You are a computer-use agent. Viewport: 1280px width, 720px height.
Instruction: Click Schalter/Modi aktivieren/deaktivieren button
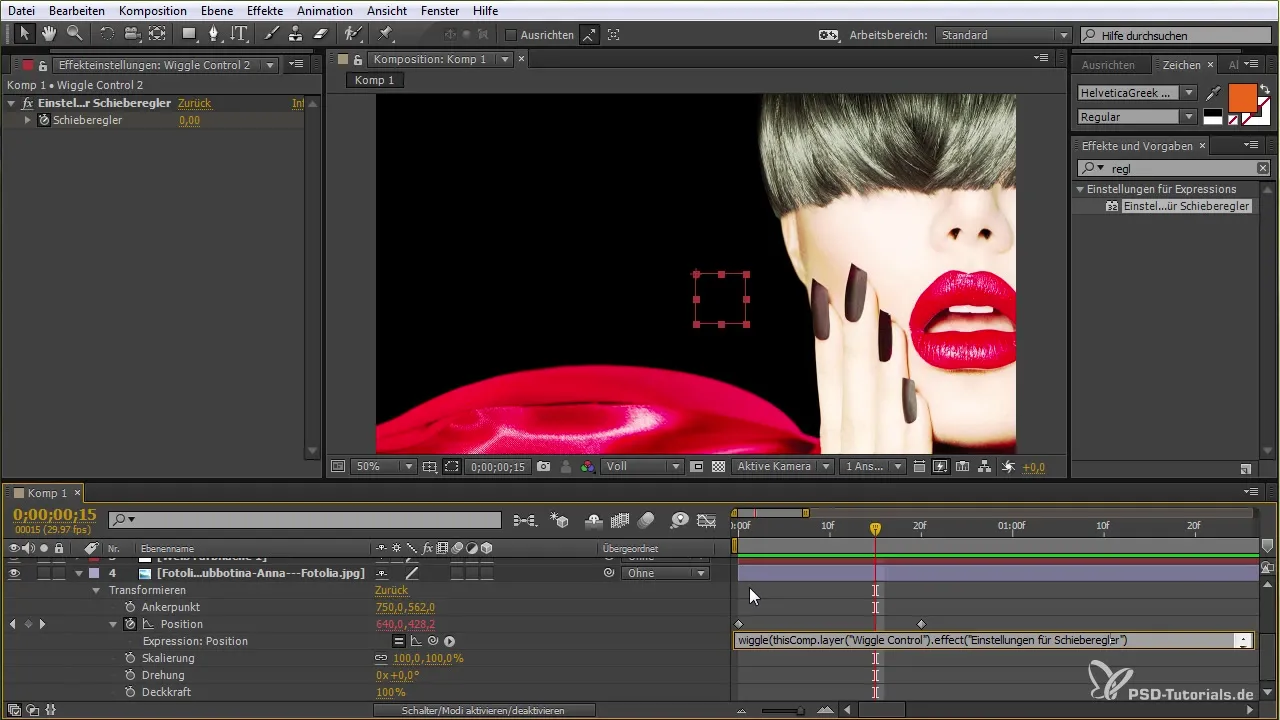(484, 710)
